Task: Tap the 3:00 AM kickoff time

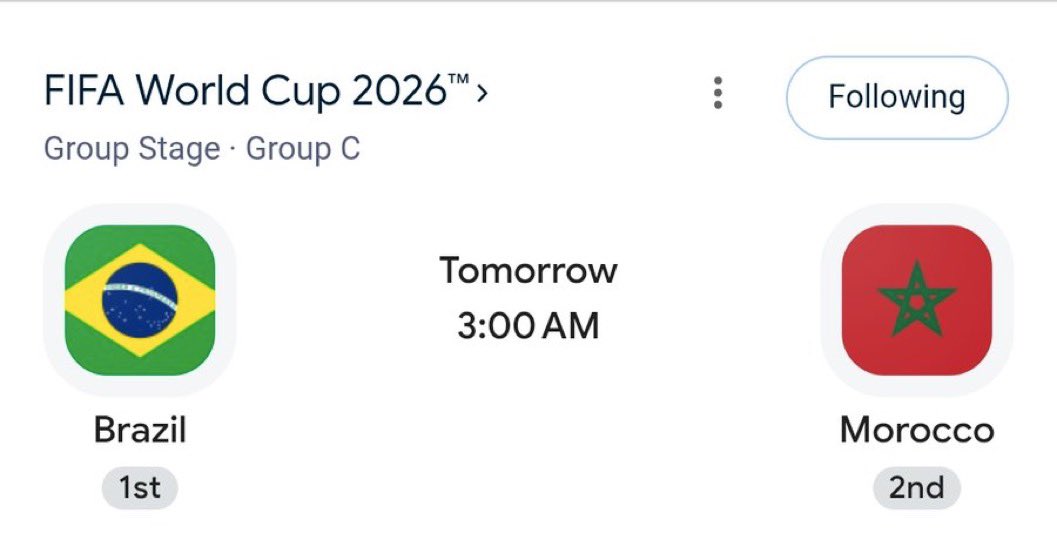Action: [528, 326]
